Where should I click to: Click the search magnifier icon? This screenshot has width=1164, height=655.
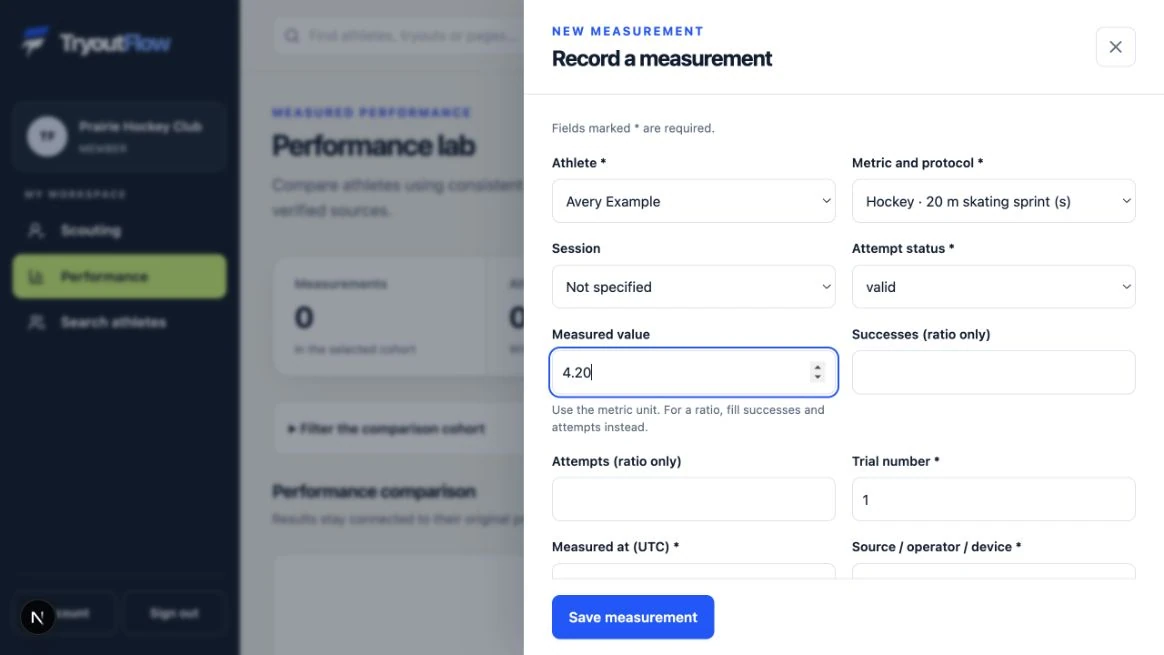[x=292, y=36]
